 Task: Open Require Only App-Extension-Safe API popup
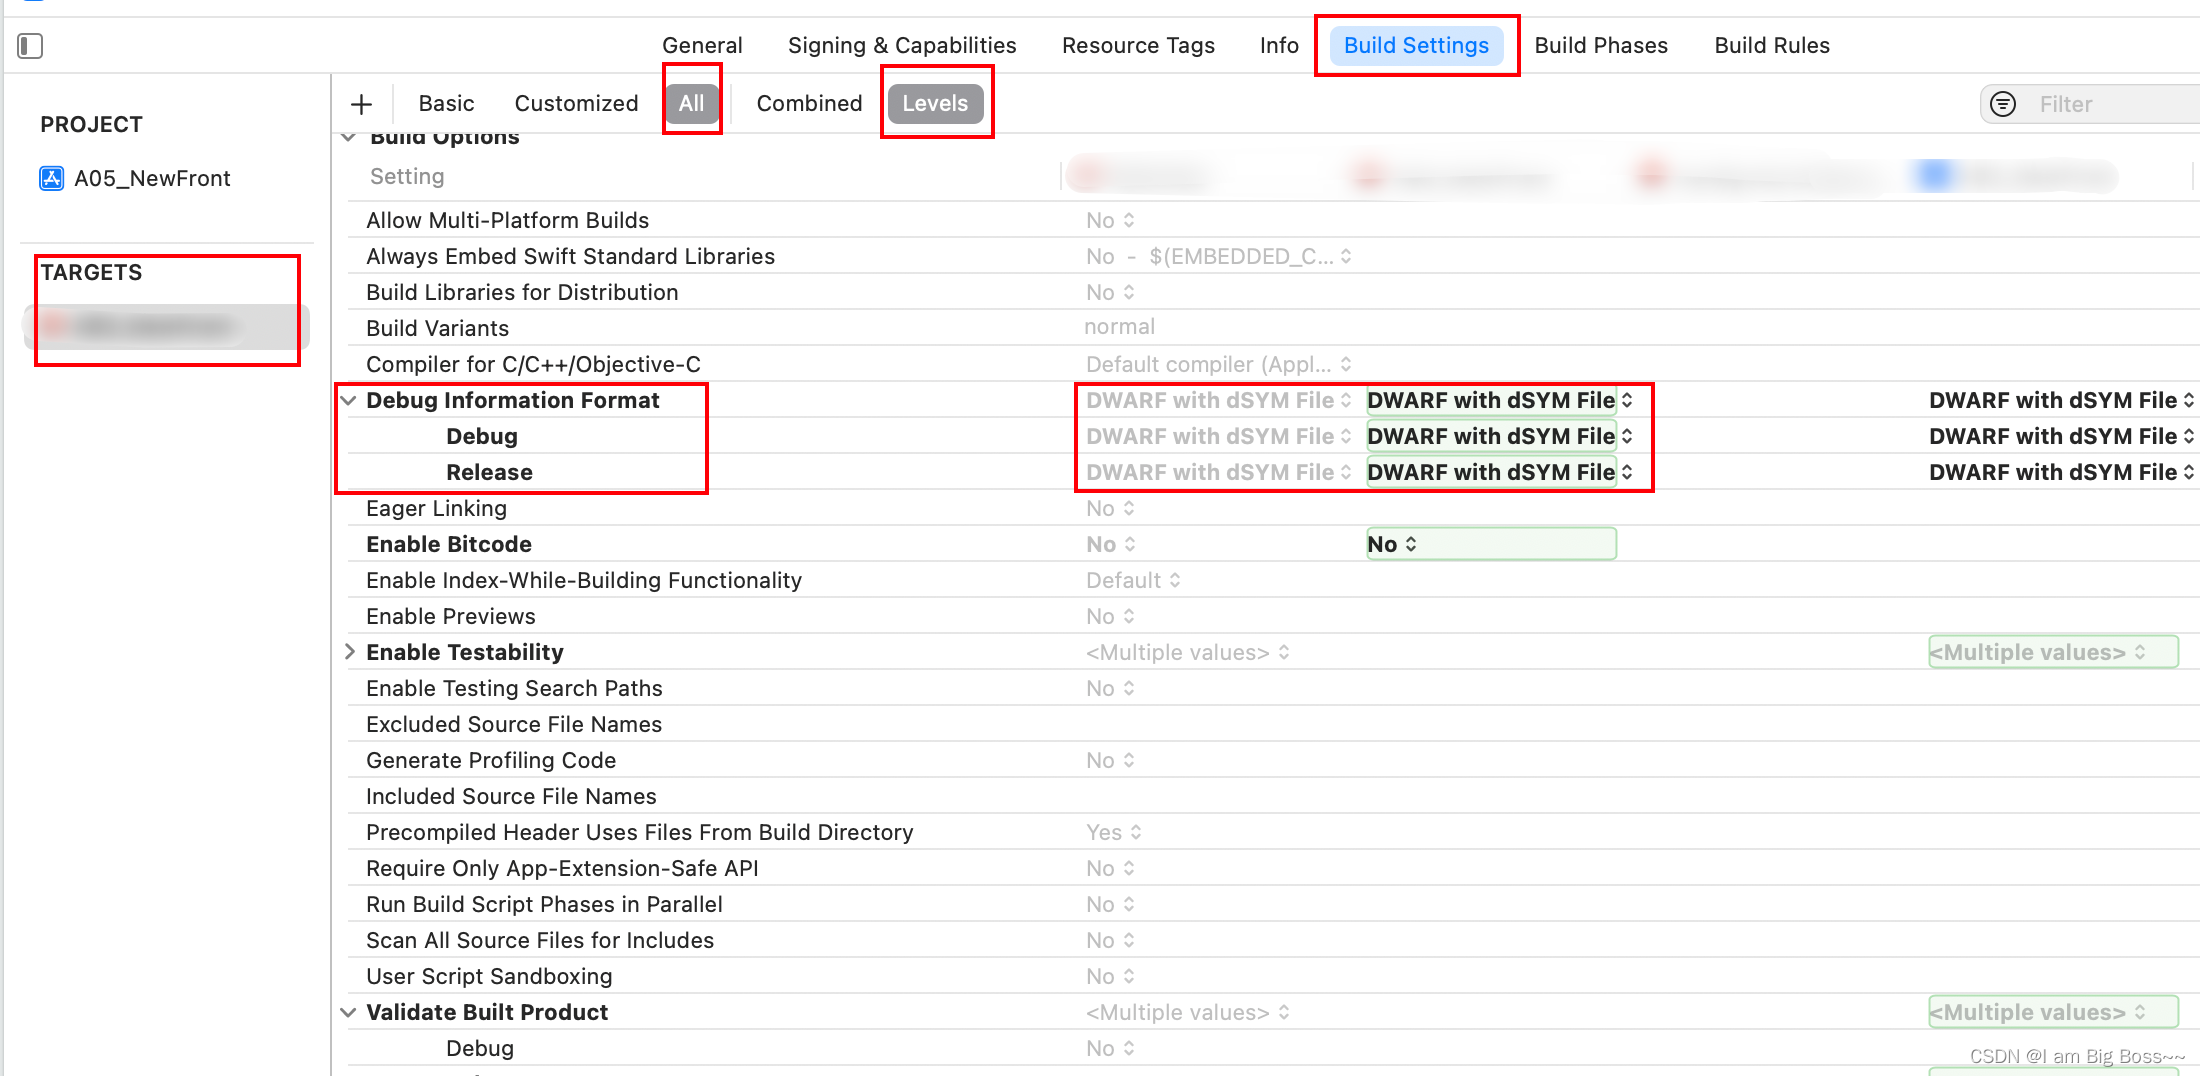point(1110,869)
